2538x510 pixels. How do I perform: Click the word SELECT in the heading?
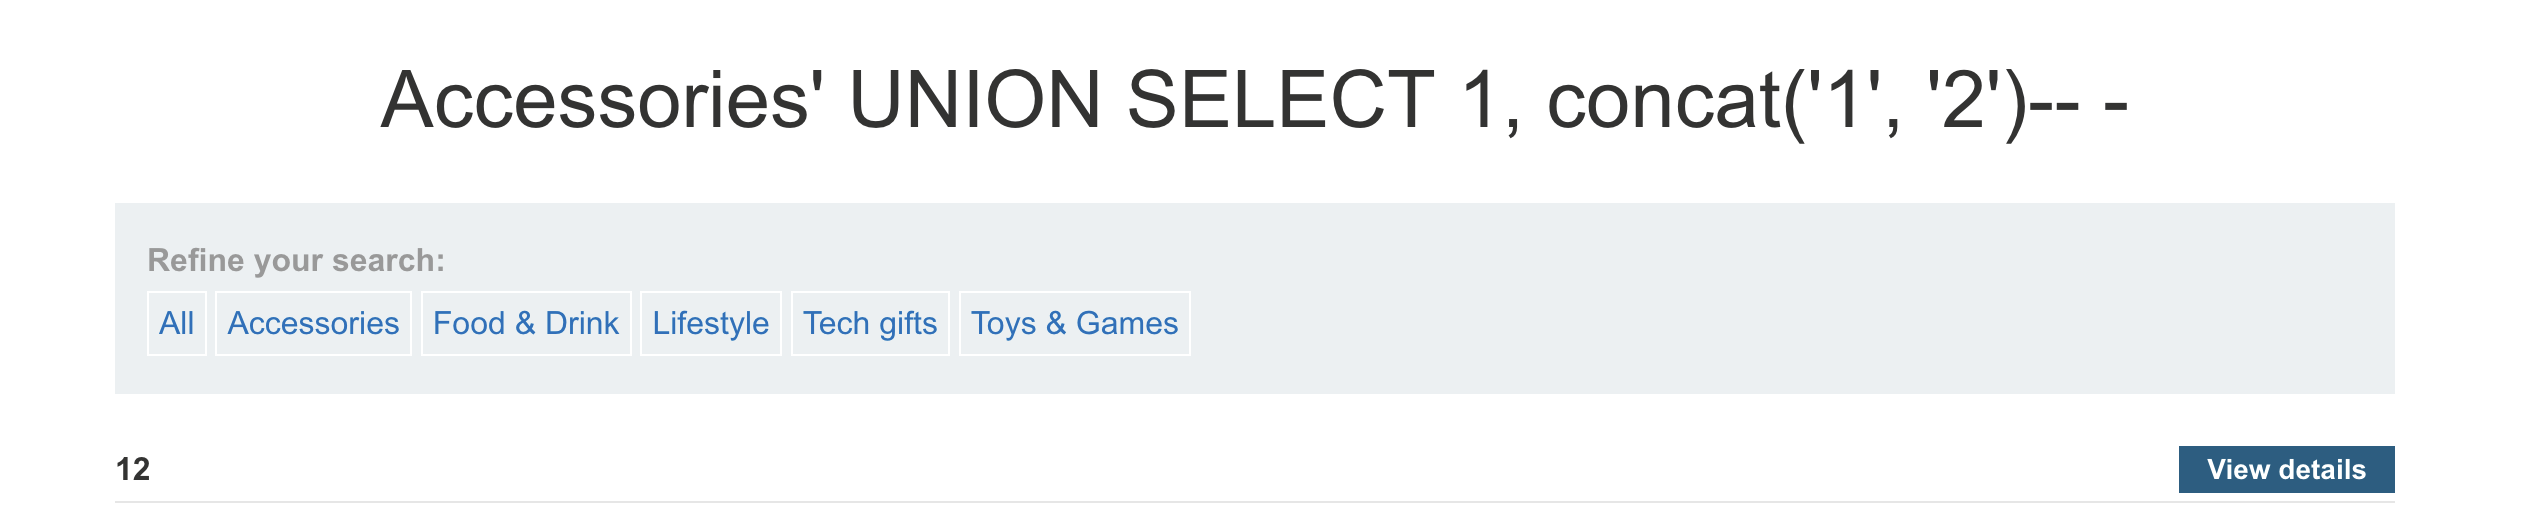pyautogui.click(x=1280, y=100)
